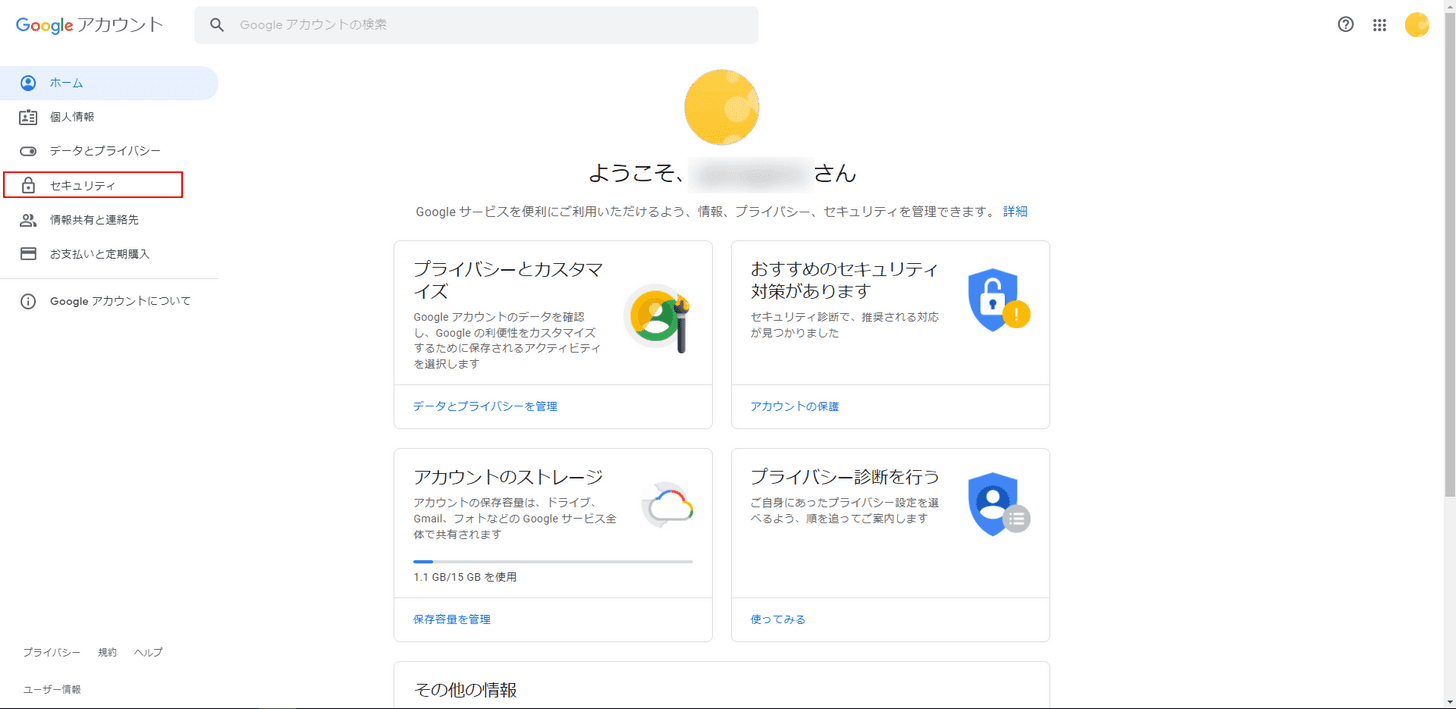
Task: Open the ヘルプ footer link
Action: click(148, 653)
